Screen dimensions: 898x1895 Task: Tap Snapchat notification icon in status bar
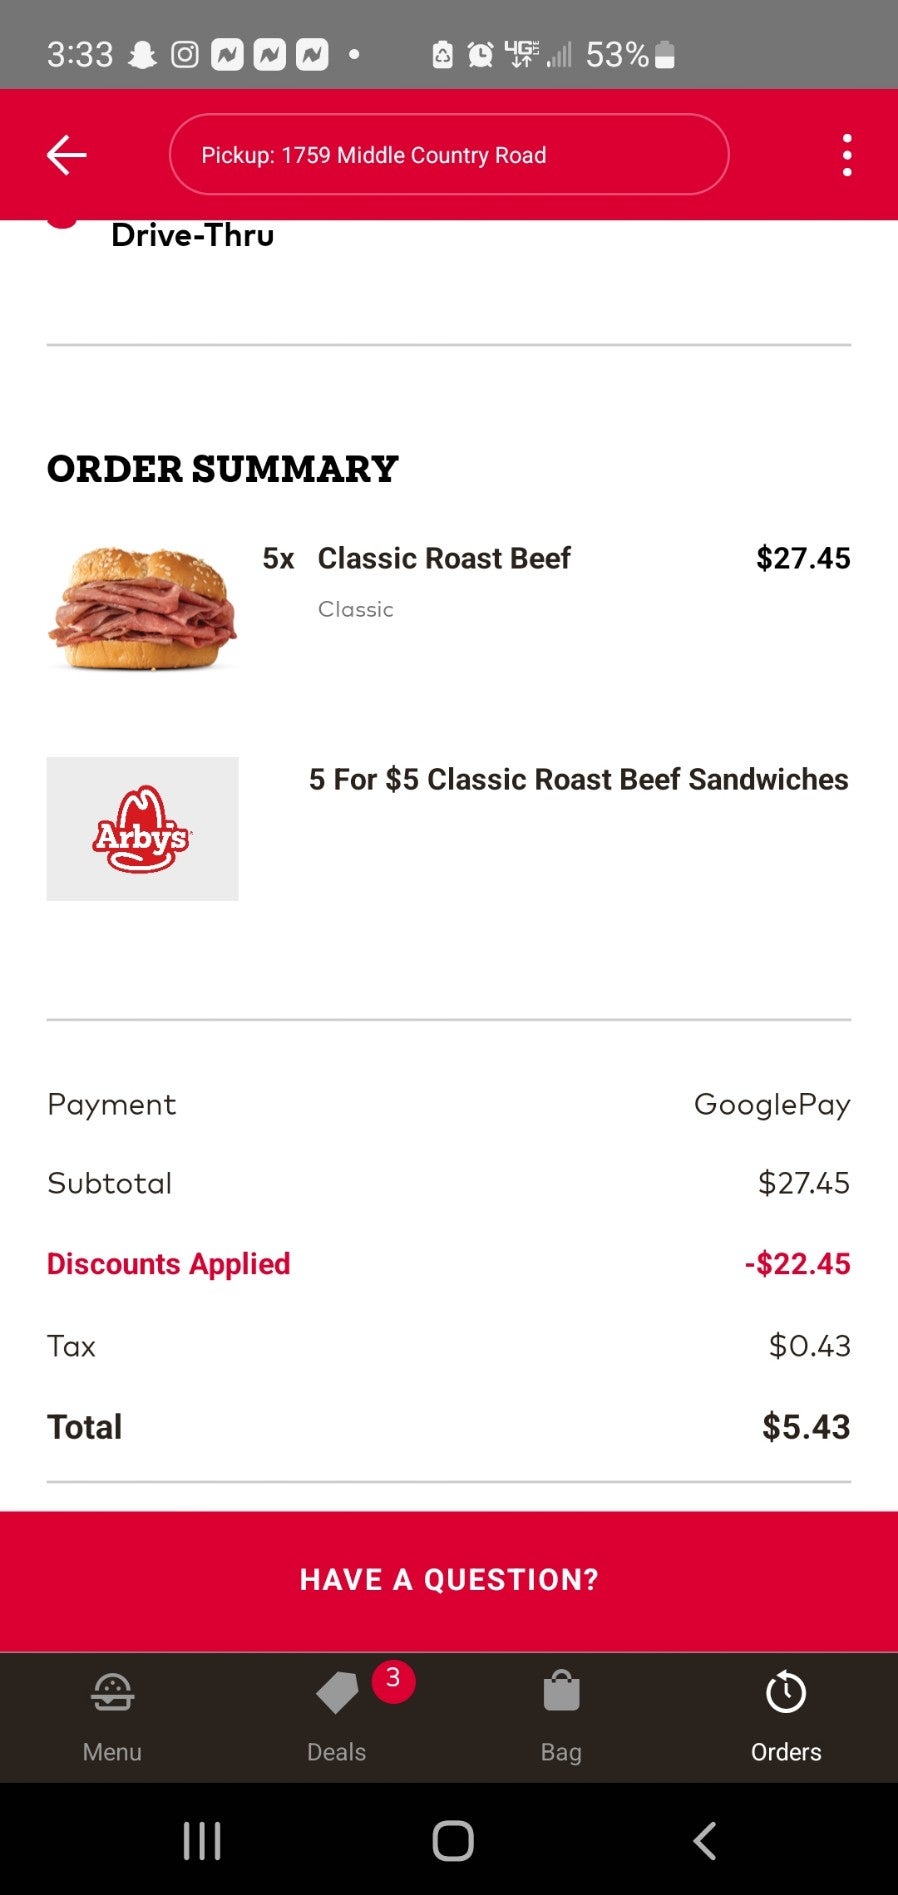(143, 54)
